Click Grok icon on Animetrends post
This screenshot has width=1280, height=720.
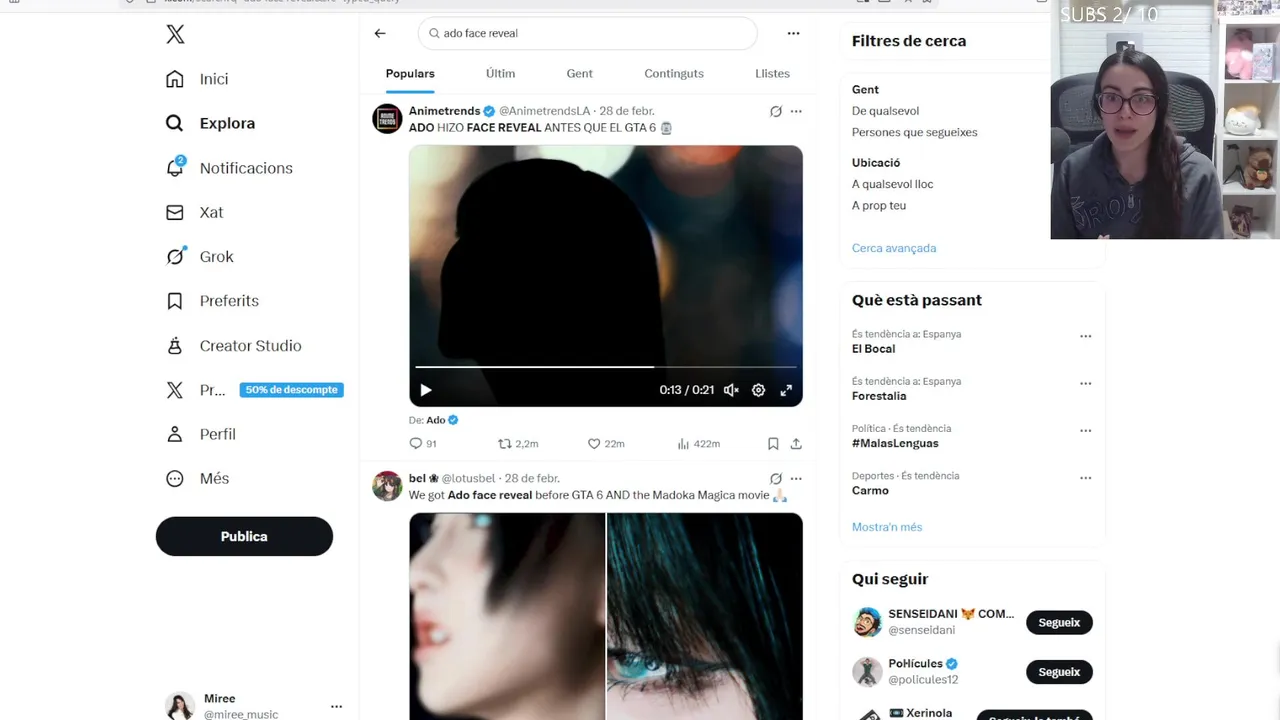[x=775, y=111]
